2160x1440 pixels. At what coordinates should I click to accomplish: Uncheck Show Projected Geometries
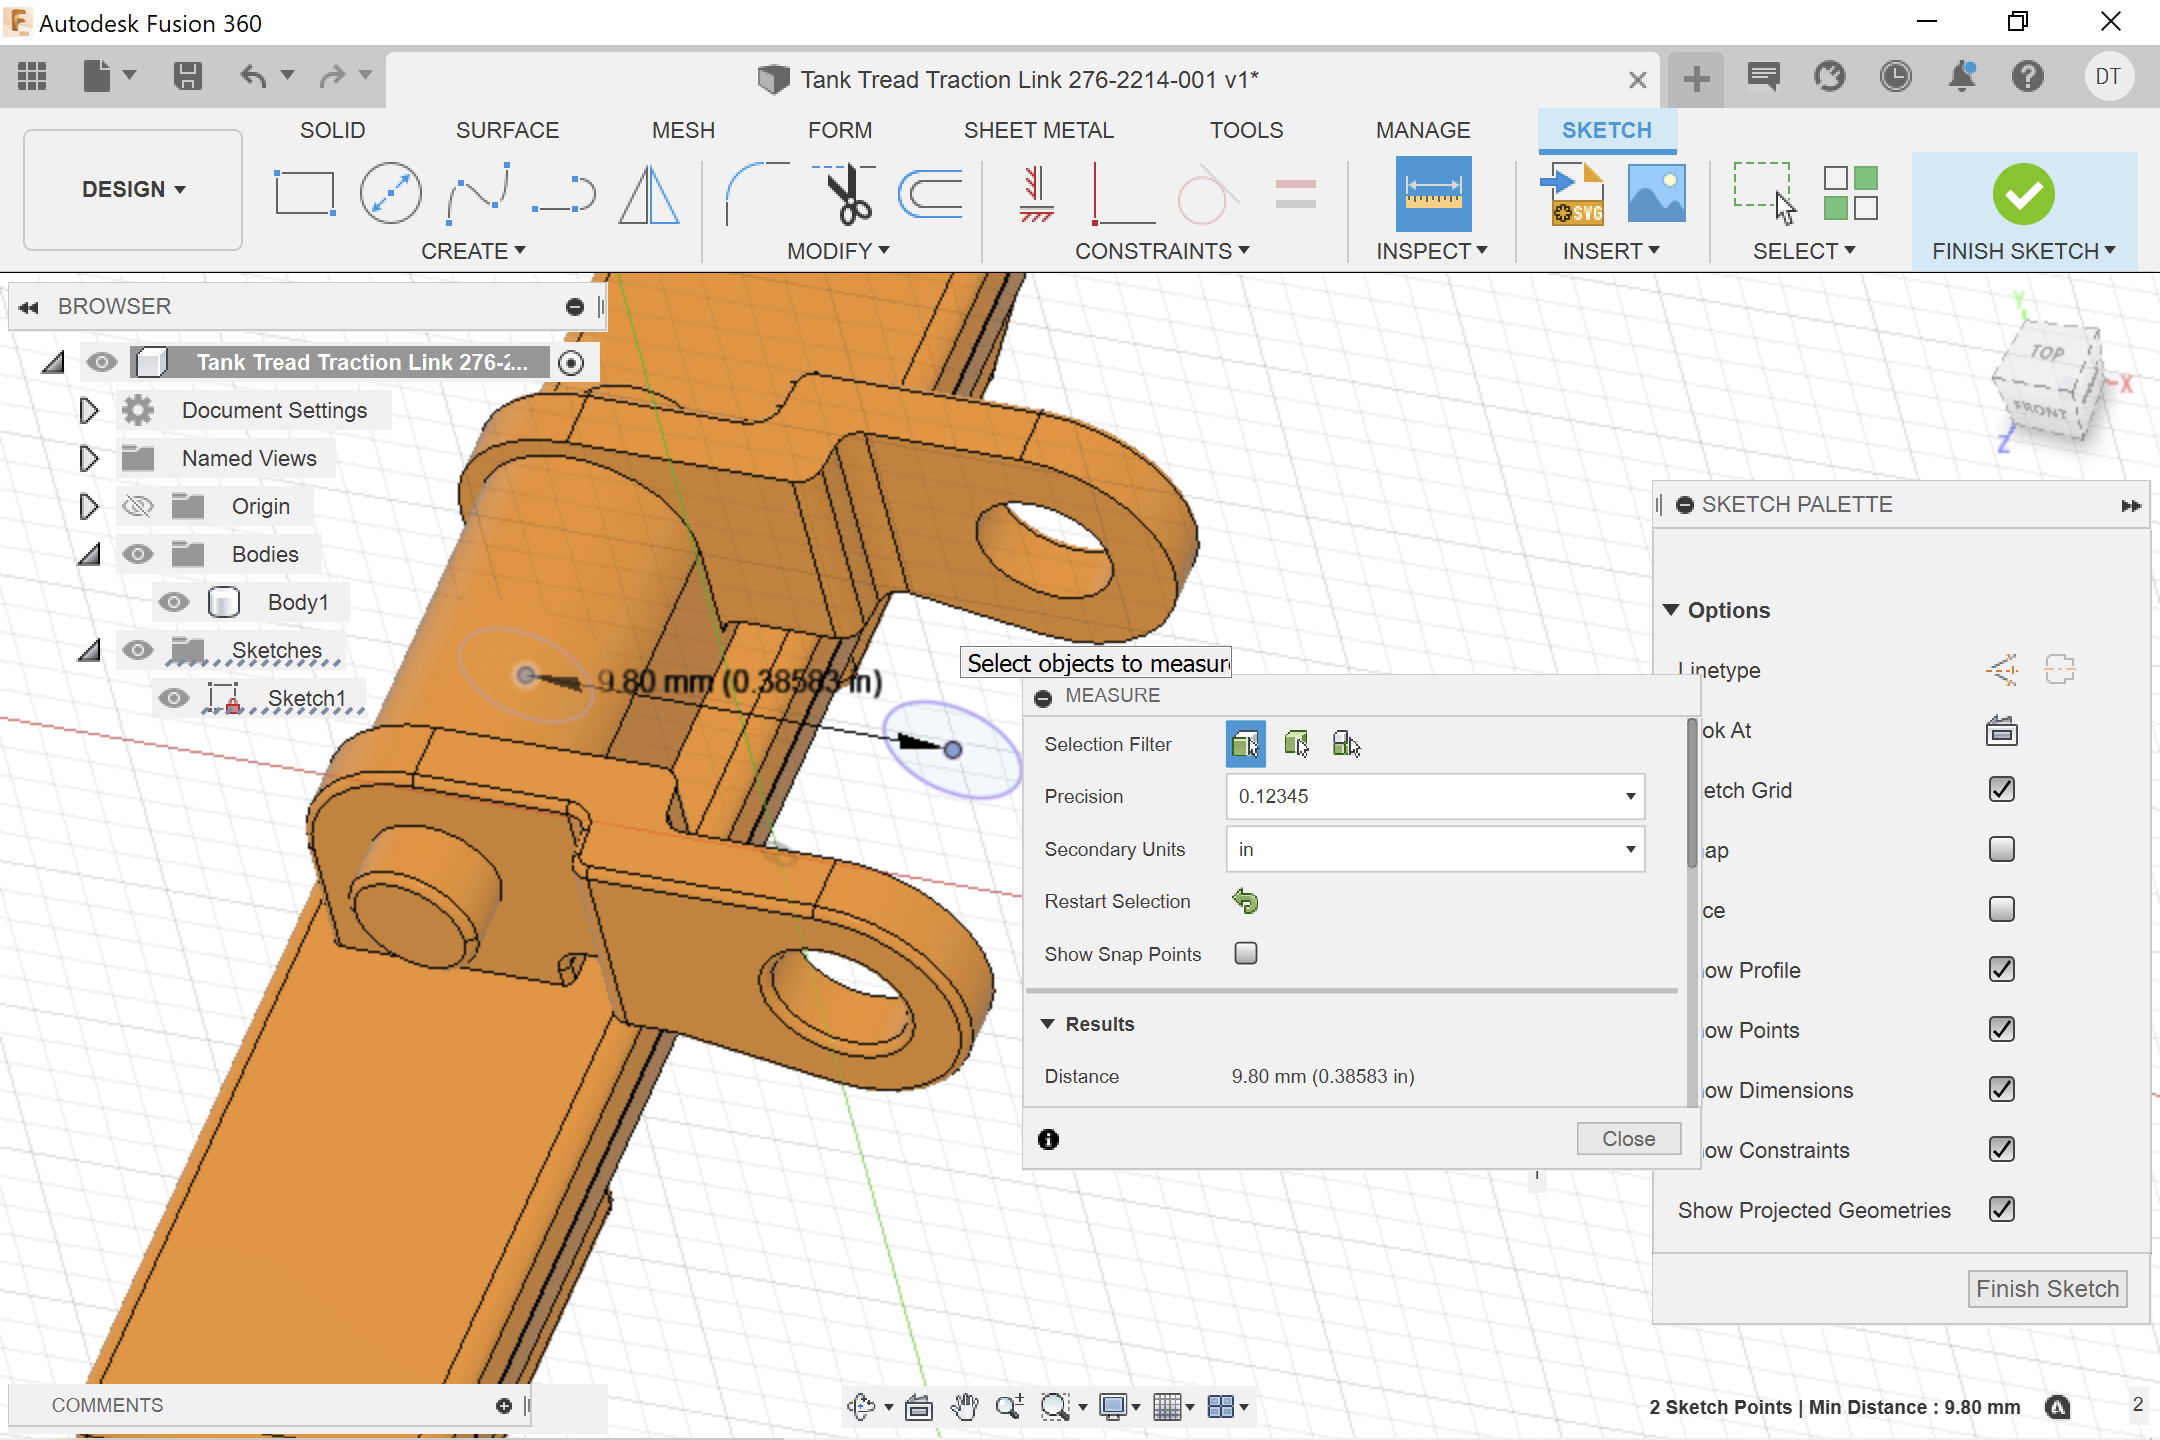(2001, 1210)
